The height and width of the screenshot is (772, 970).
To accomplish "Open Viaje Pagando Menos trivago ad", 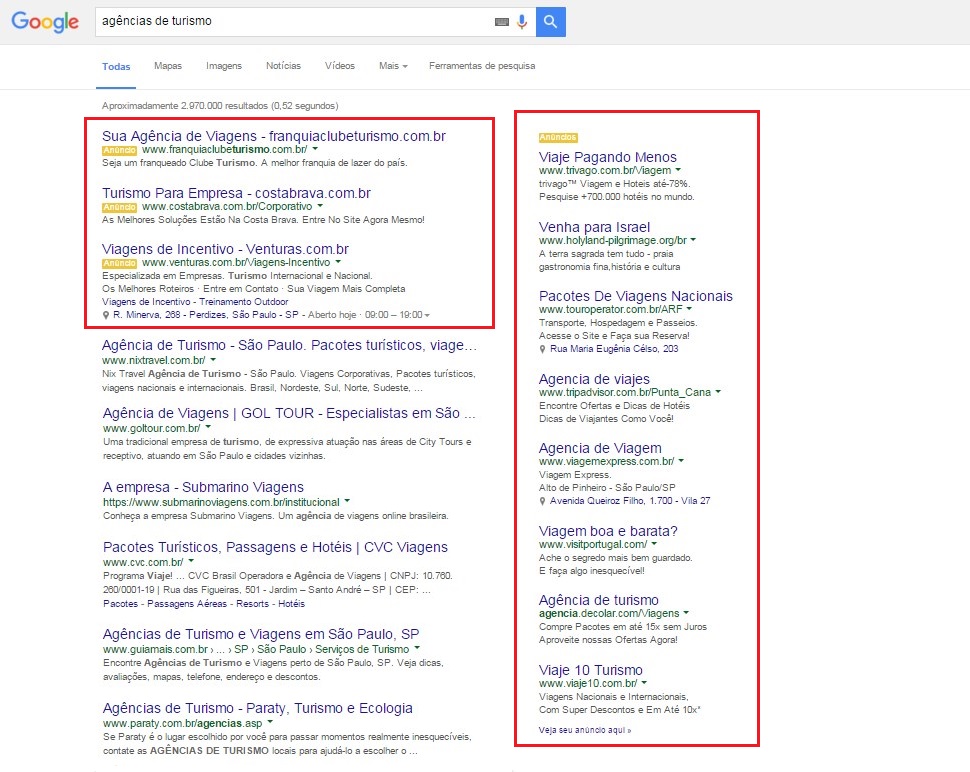I will tap(607, 157).
